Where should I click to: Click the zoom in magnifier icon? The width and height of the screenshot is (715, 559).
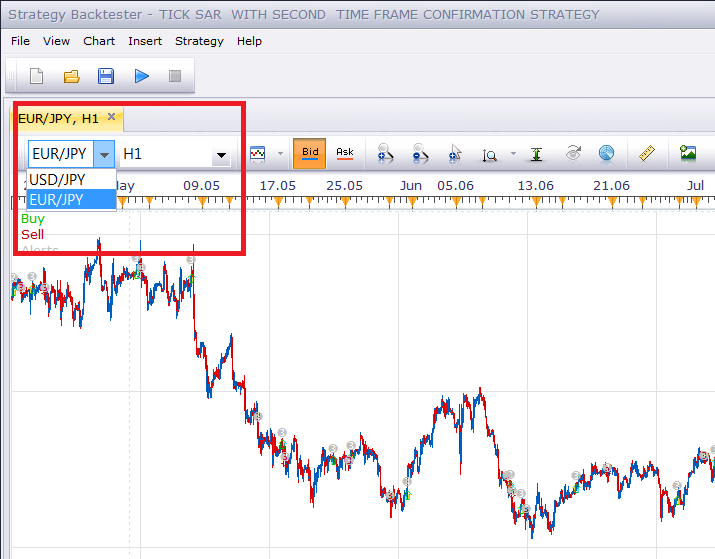click(385, 154)
